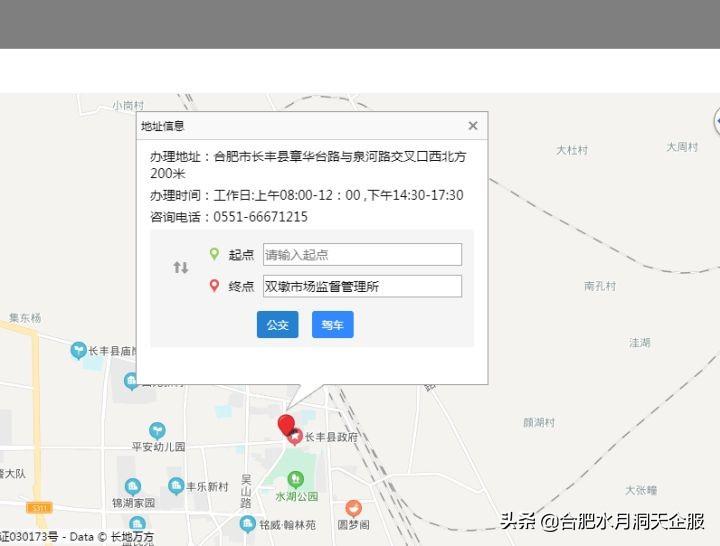
Task: Click the 终点 field containing 双墩市场监督管理所
Action: [362, 287]
